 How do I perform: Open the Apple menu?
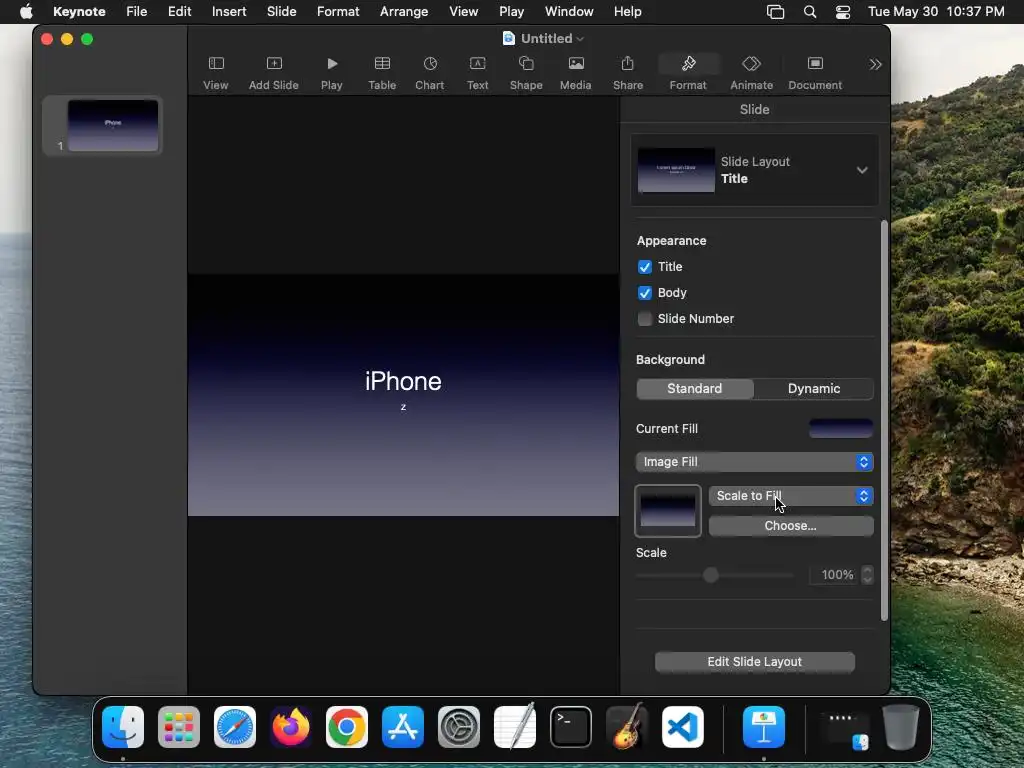[26, 12]
